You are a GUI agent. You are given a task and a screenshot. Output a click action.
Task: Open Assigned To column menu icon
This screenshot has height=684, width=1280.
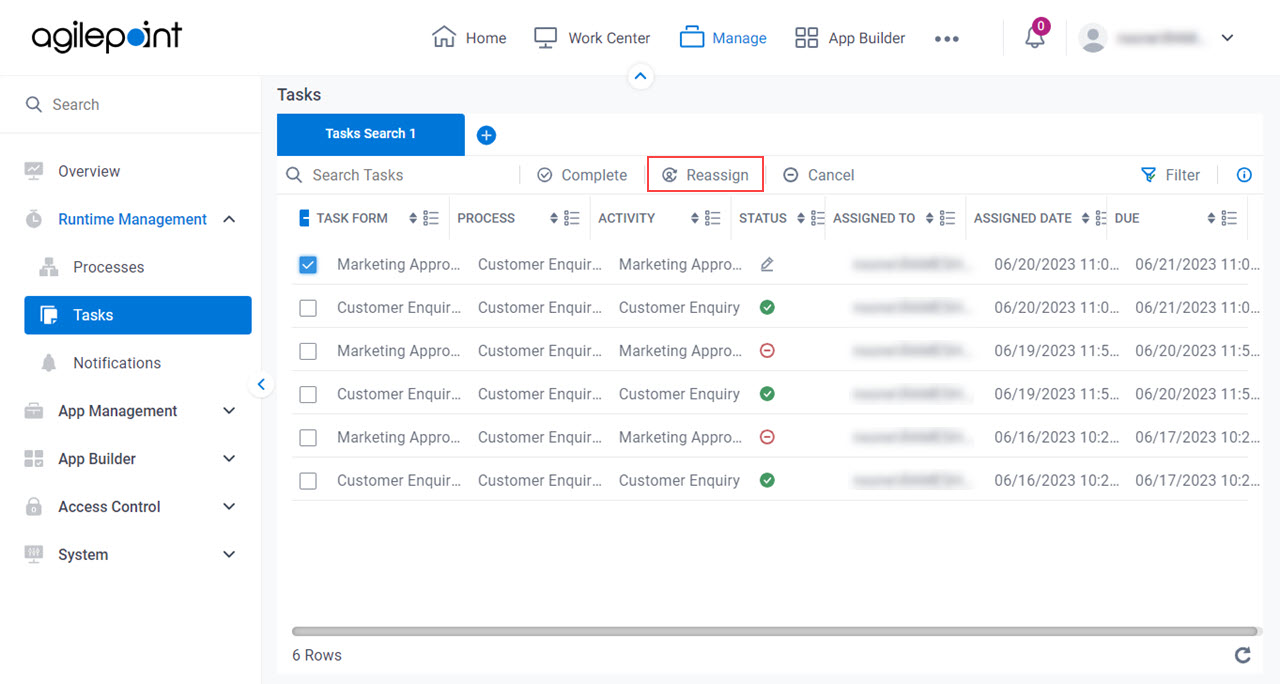click(x=948, y=218)
